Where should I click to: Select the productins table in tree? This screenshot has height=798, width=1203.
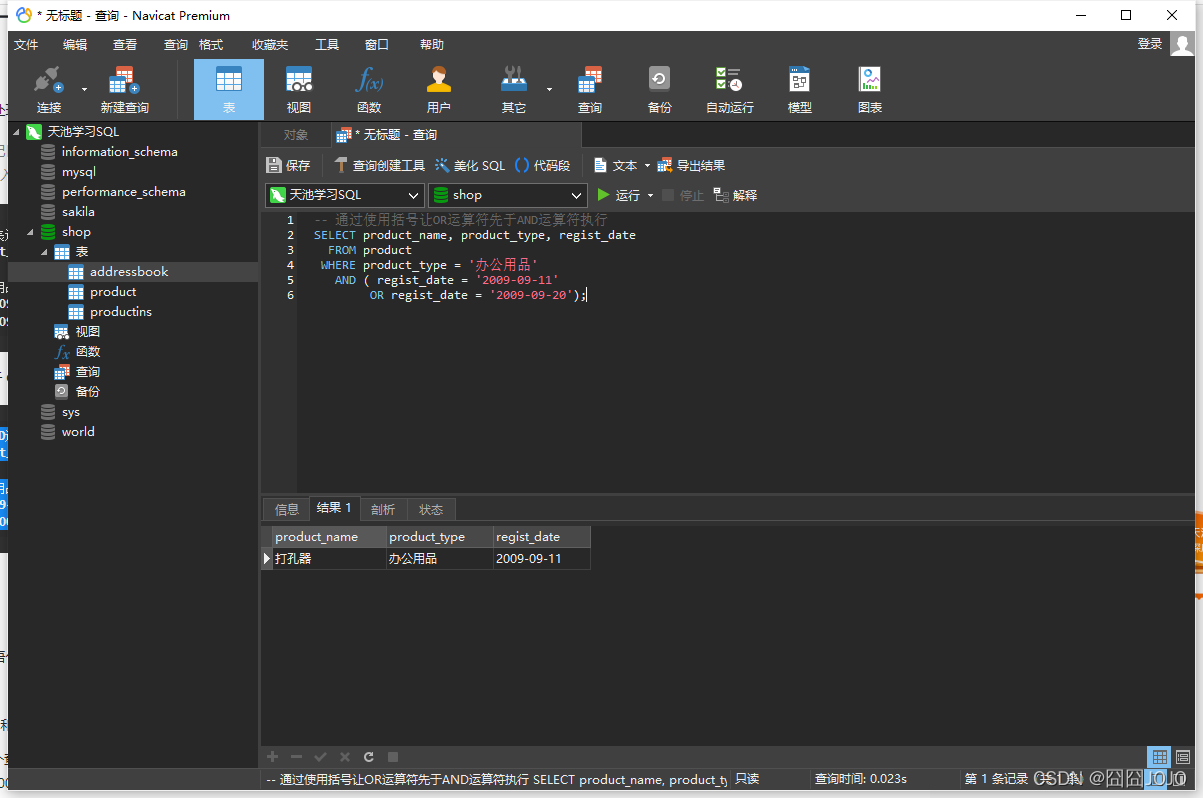(121, 312)
